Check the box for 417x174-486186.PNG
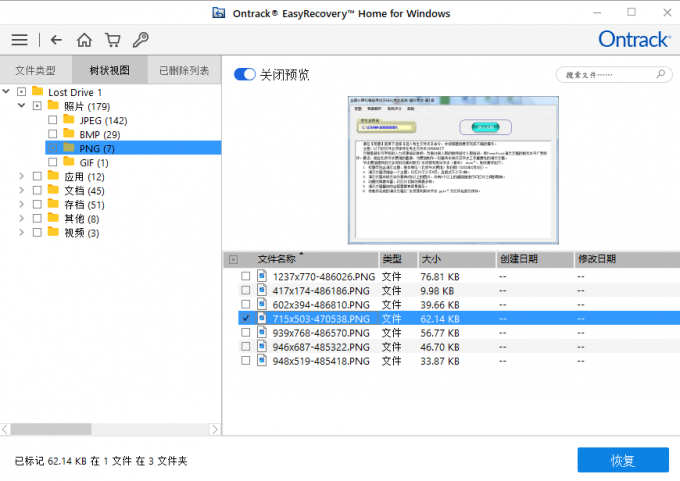This screenshot has height=481, width=680. pyautogui.click(x=246, y=290)
